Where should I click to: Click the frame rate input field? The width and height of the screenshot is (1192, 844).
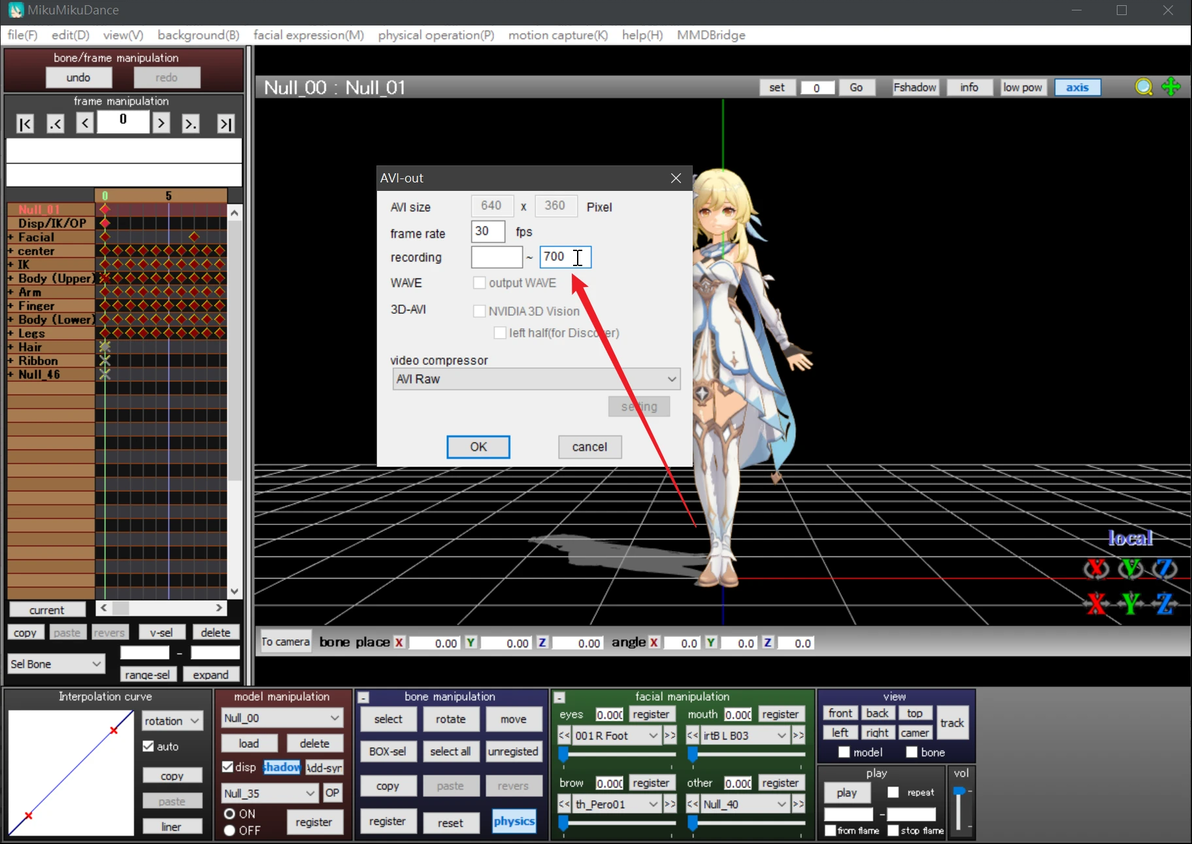click(488, 231)
